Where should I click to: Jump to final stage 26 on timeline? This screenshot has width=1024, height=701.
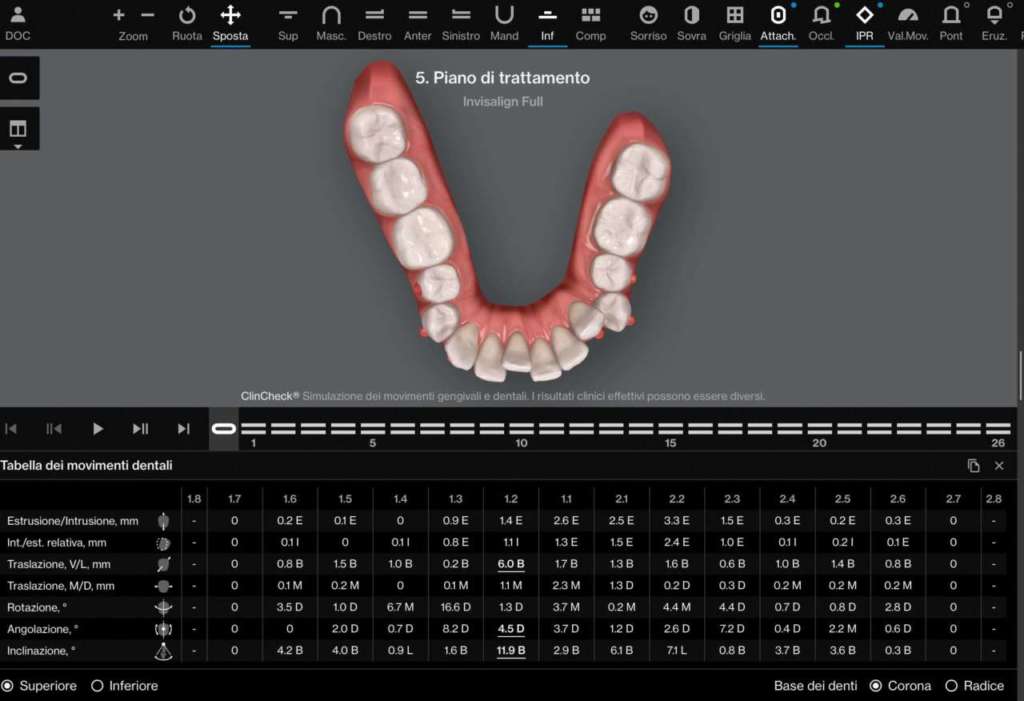[999, 429]
